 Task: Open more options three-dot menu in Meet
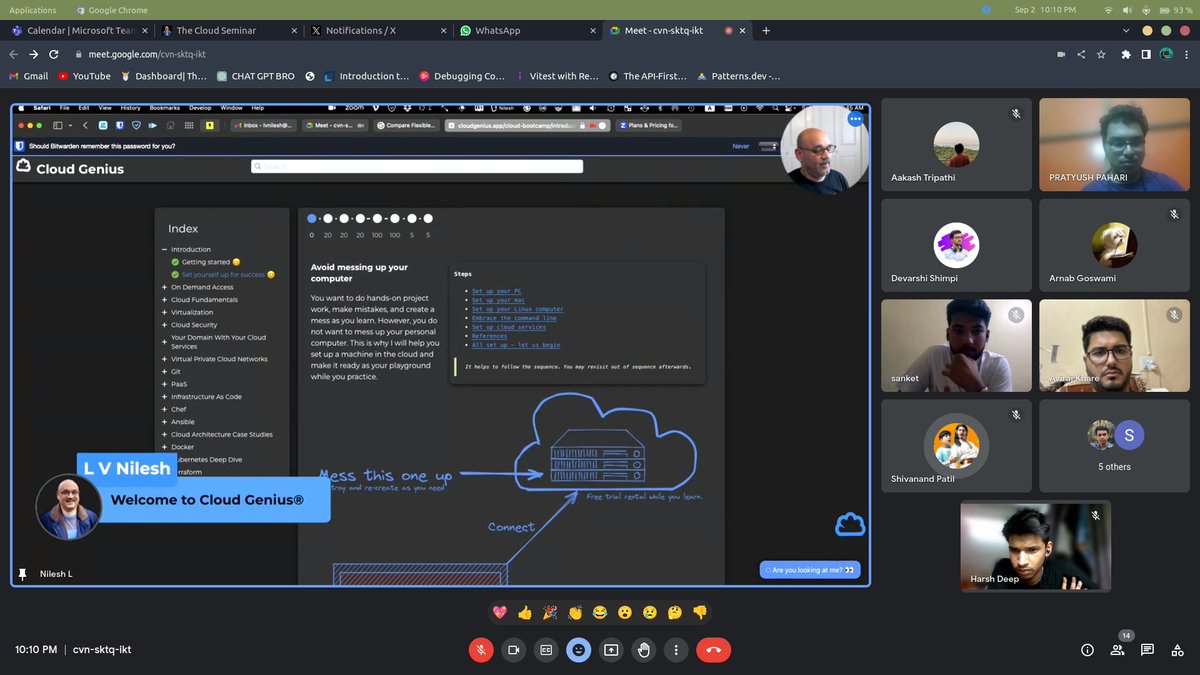pos(676,649)
